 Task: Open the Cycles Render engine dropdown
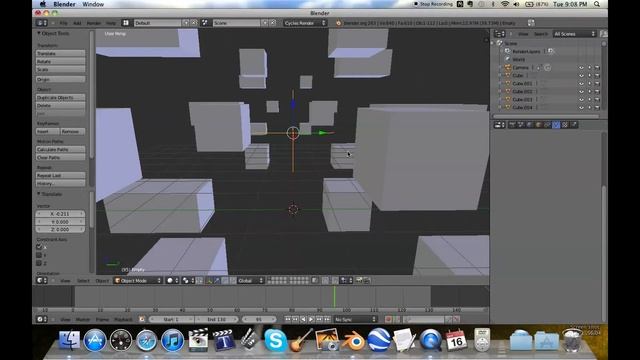tap(305, 23)
